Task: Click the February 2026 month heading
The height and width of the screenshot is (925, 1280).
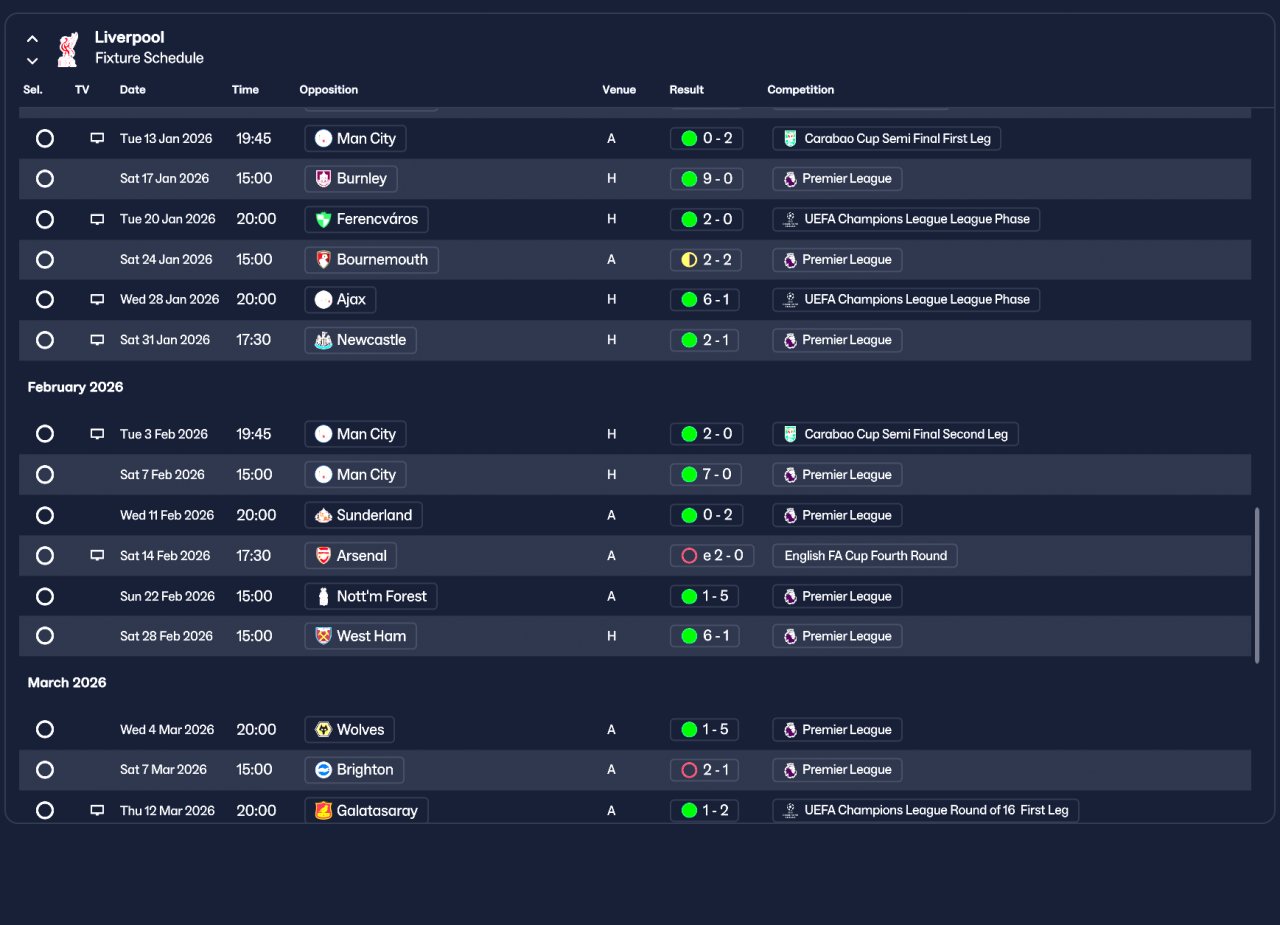Action: (x=75, y=387)
